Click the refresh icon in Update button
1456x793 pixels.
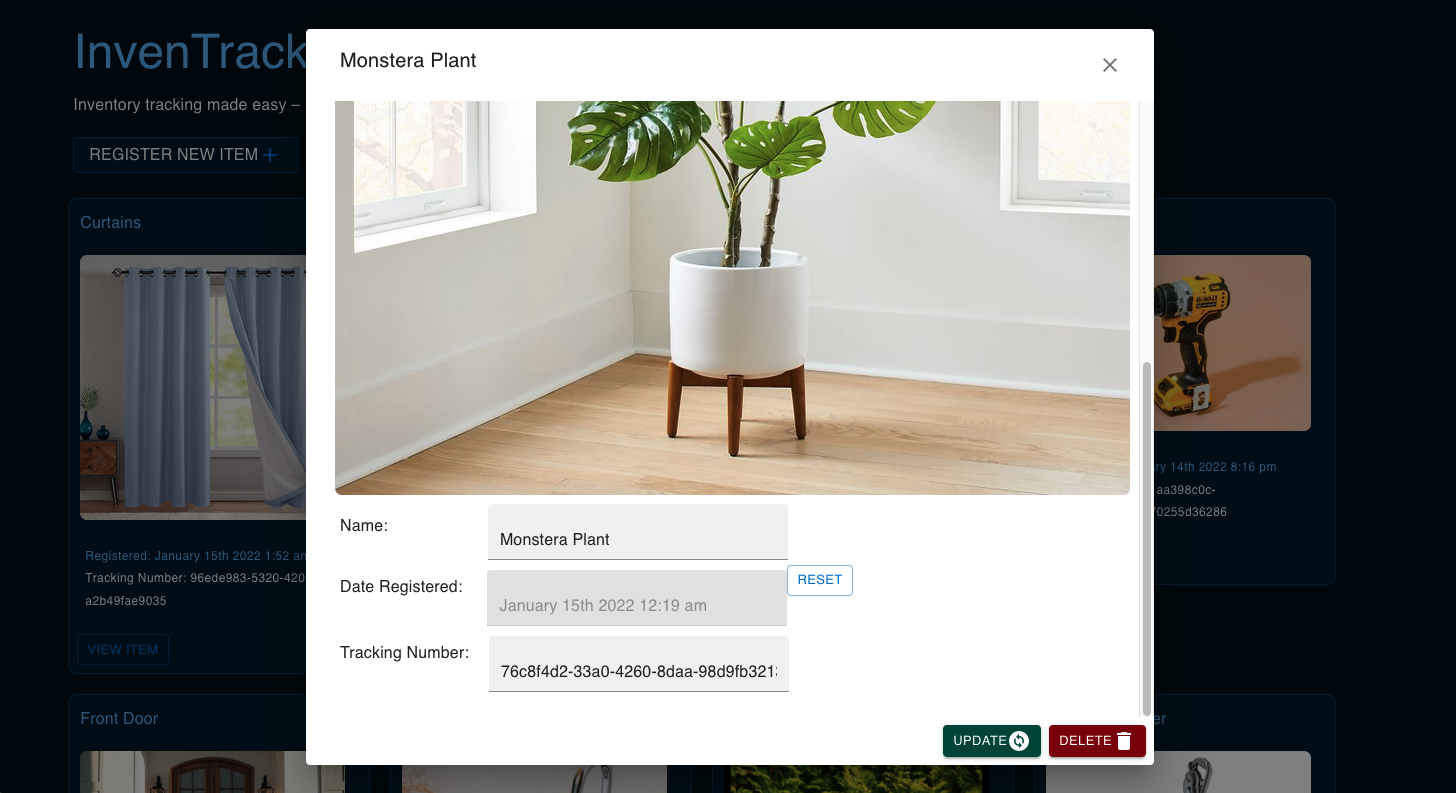[1019, 741]
